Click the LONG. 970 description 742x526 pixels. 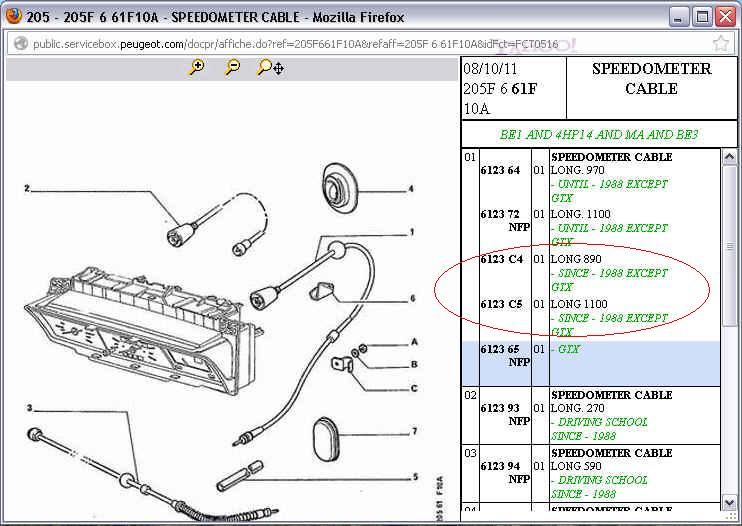click(577, 170)
